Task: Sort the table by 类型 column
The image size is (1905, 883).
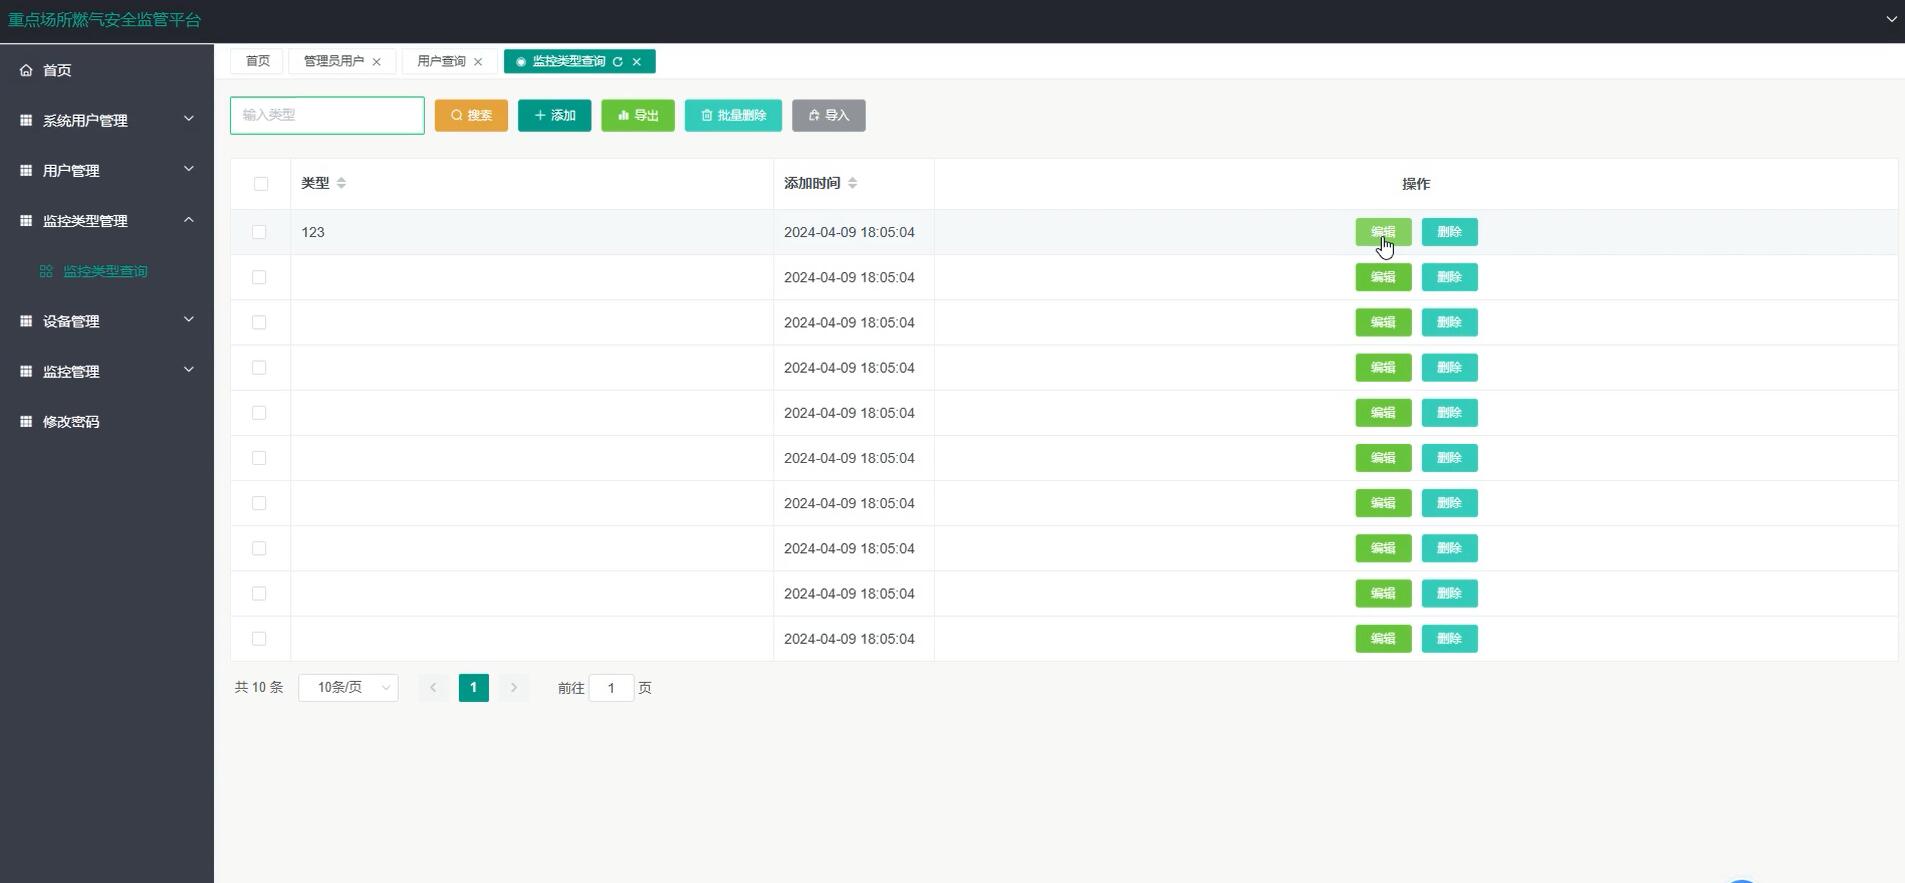Action: click(341, 183)
